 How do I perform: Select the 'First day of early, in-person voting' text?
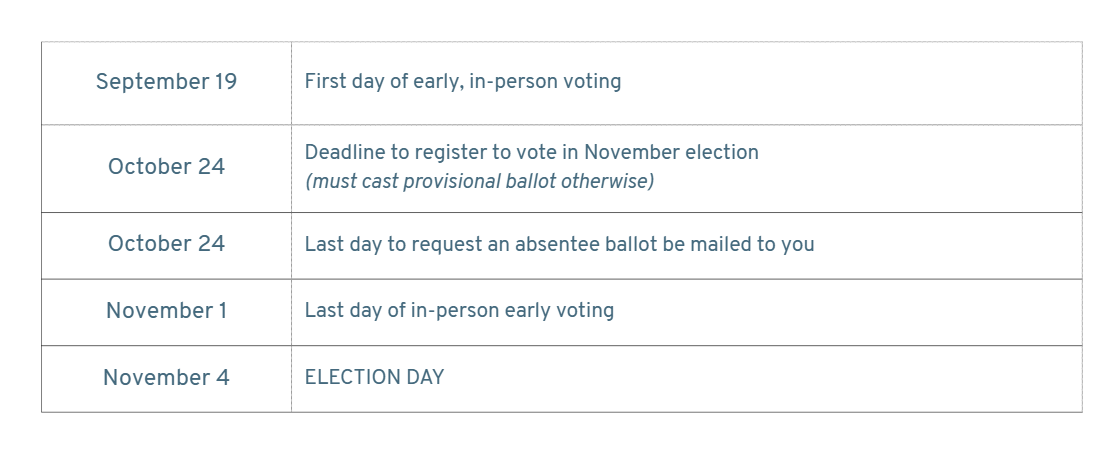[x=462, y=82]
